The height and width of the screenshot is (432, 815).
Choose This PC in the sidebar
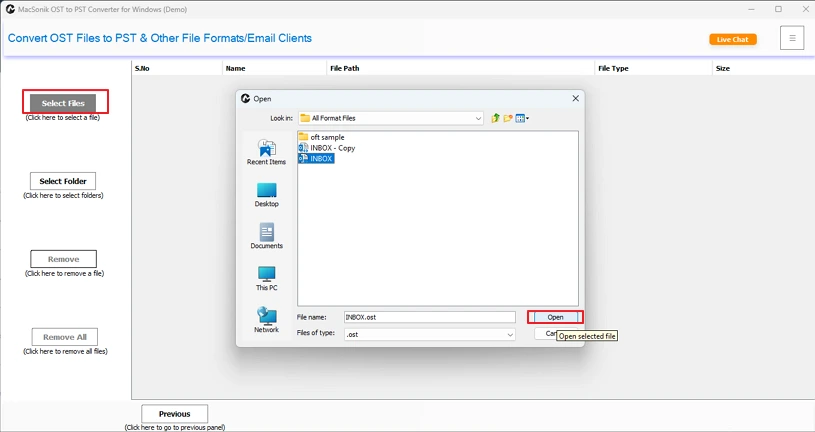(266, 278)
